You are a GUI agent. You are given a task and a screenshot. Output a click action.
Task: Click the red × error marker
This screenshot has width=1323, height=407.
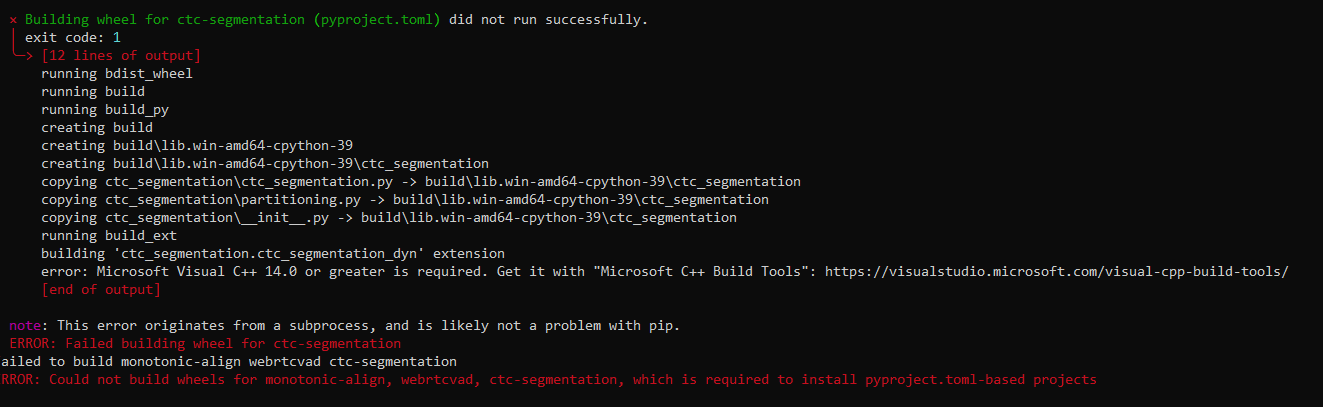coord(13,19)
